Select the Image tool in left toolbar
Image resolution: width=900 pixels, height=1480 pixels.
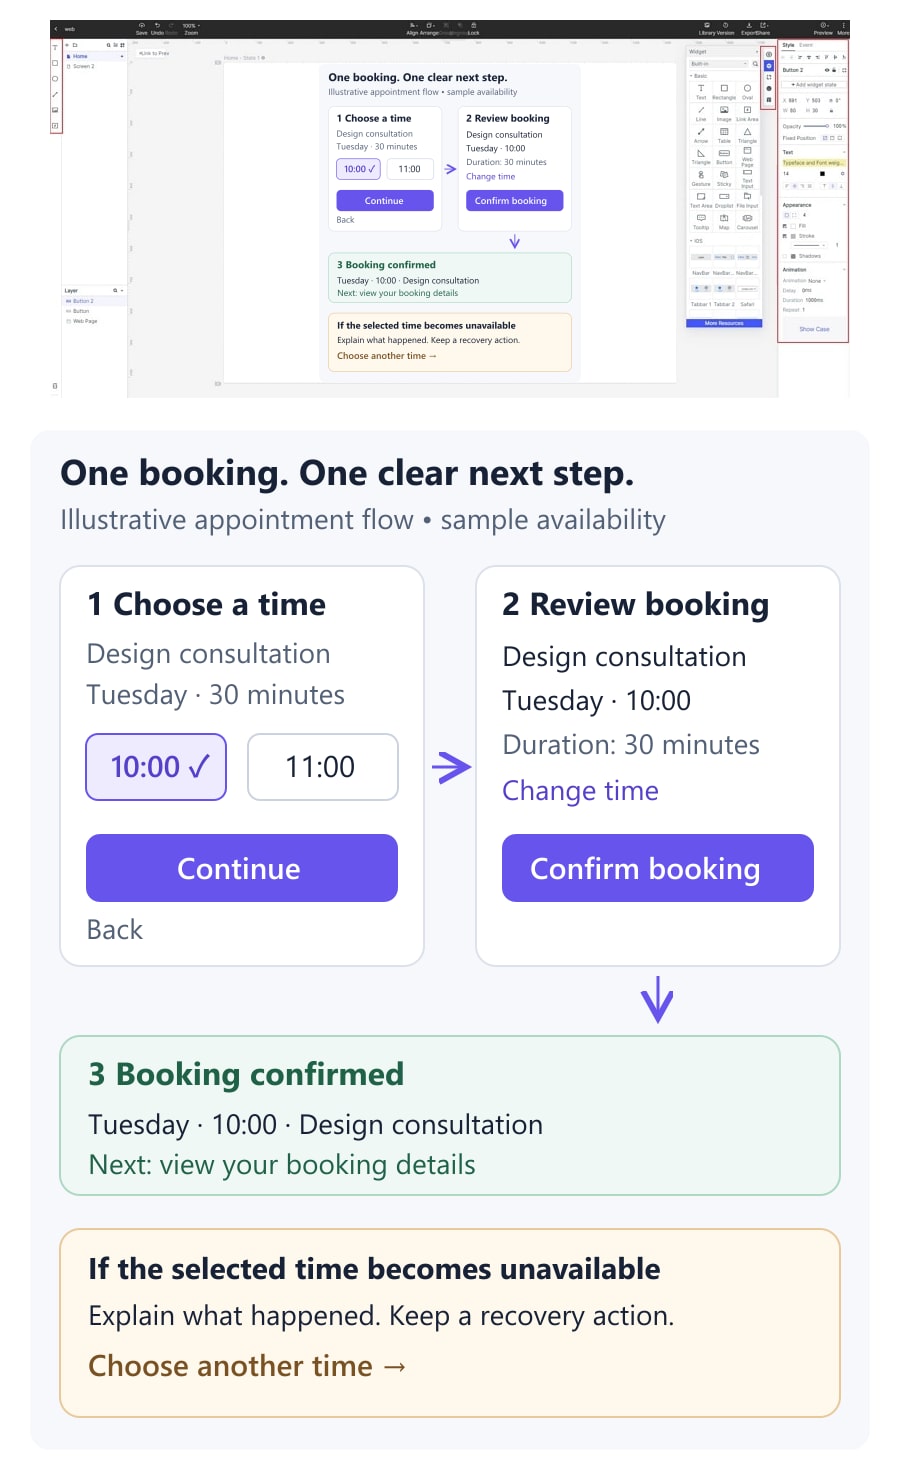pos(55,110)
